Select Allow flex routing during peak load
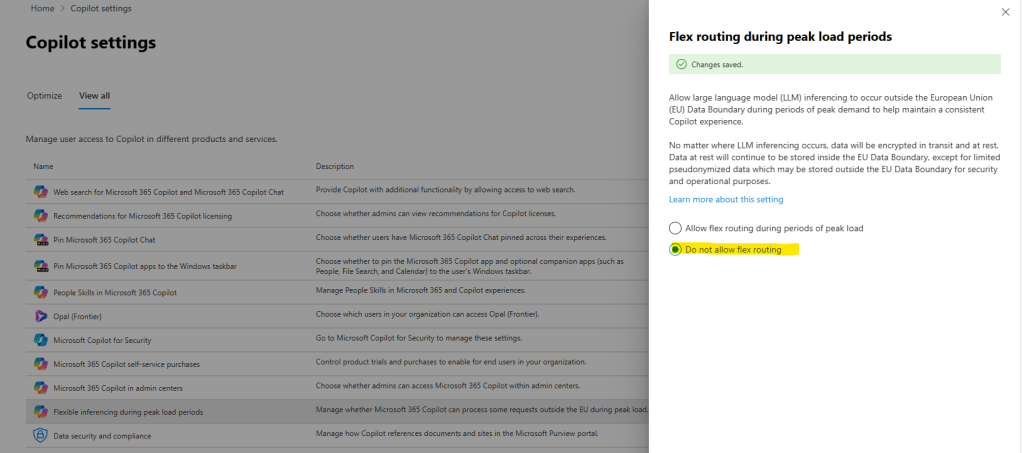The height and width of the screenshot is (453, 1022). tap(676, 228)
